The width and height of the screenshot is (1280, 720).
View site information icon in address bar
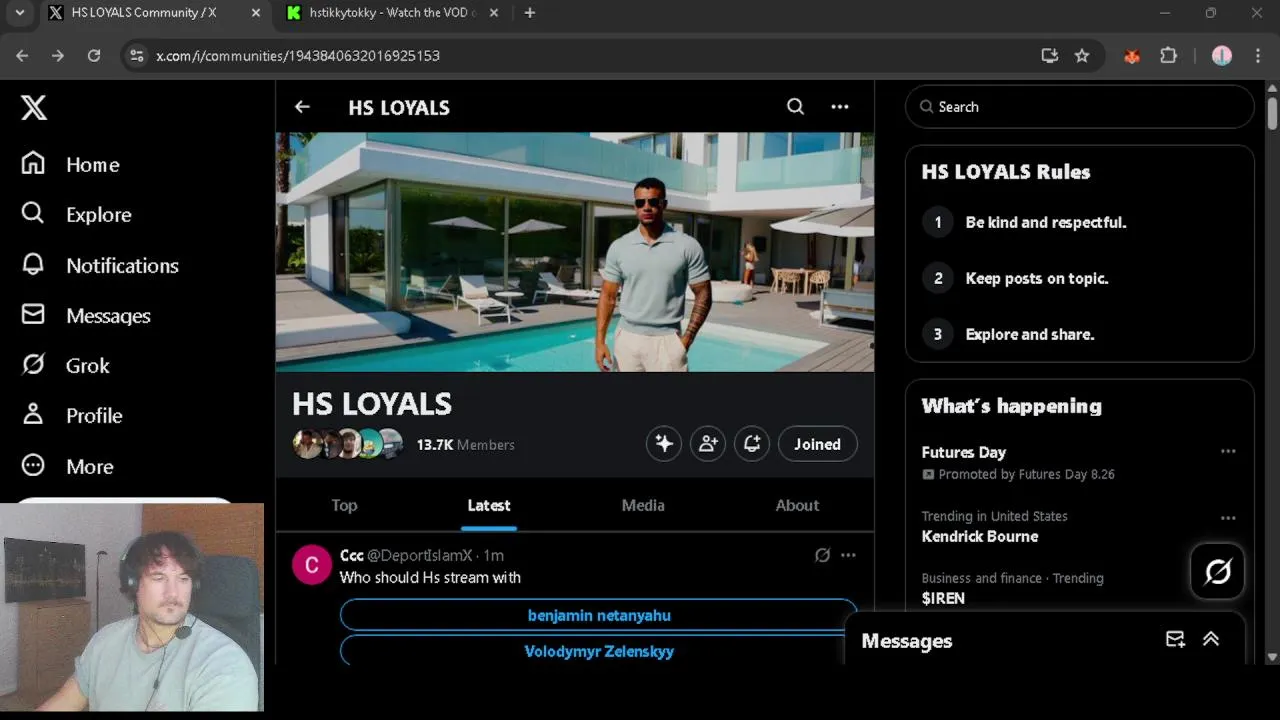(138, 56)
